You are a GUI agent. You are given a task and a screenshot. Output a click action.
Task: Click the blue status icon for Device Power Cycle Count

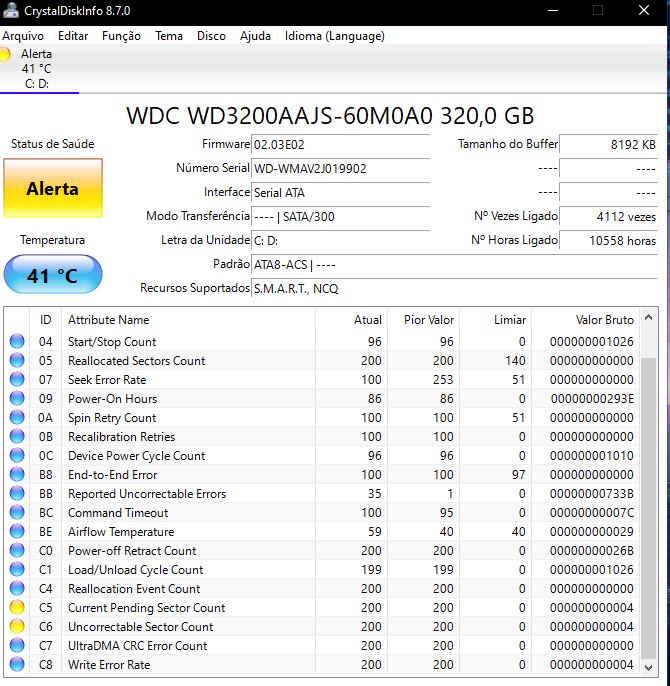pos(17,455)
